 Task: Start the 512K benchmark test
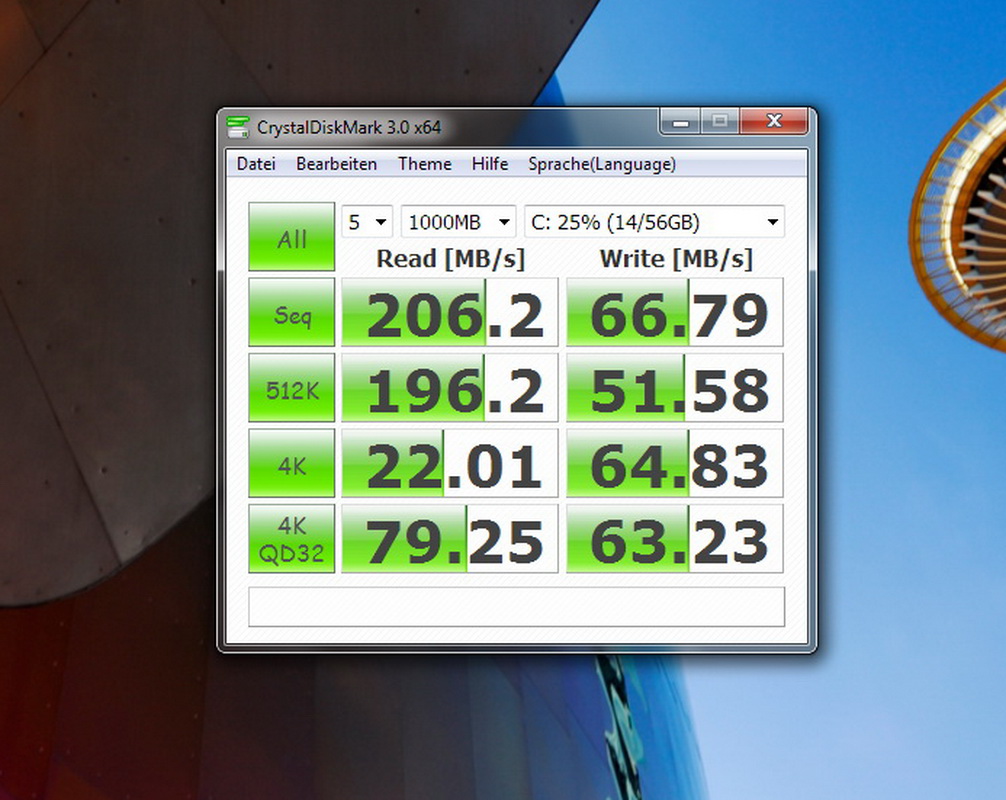click(292, 387)
